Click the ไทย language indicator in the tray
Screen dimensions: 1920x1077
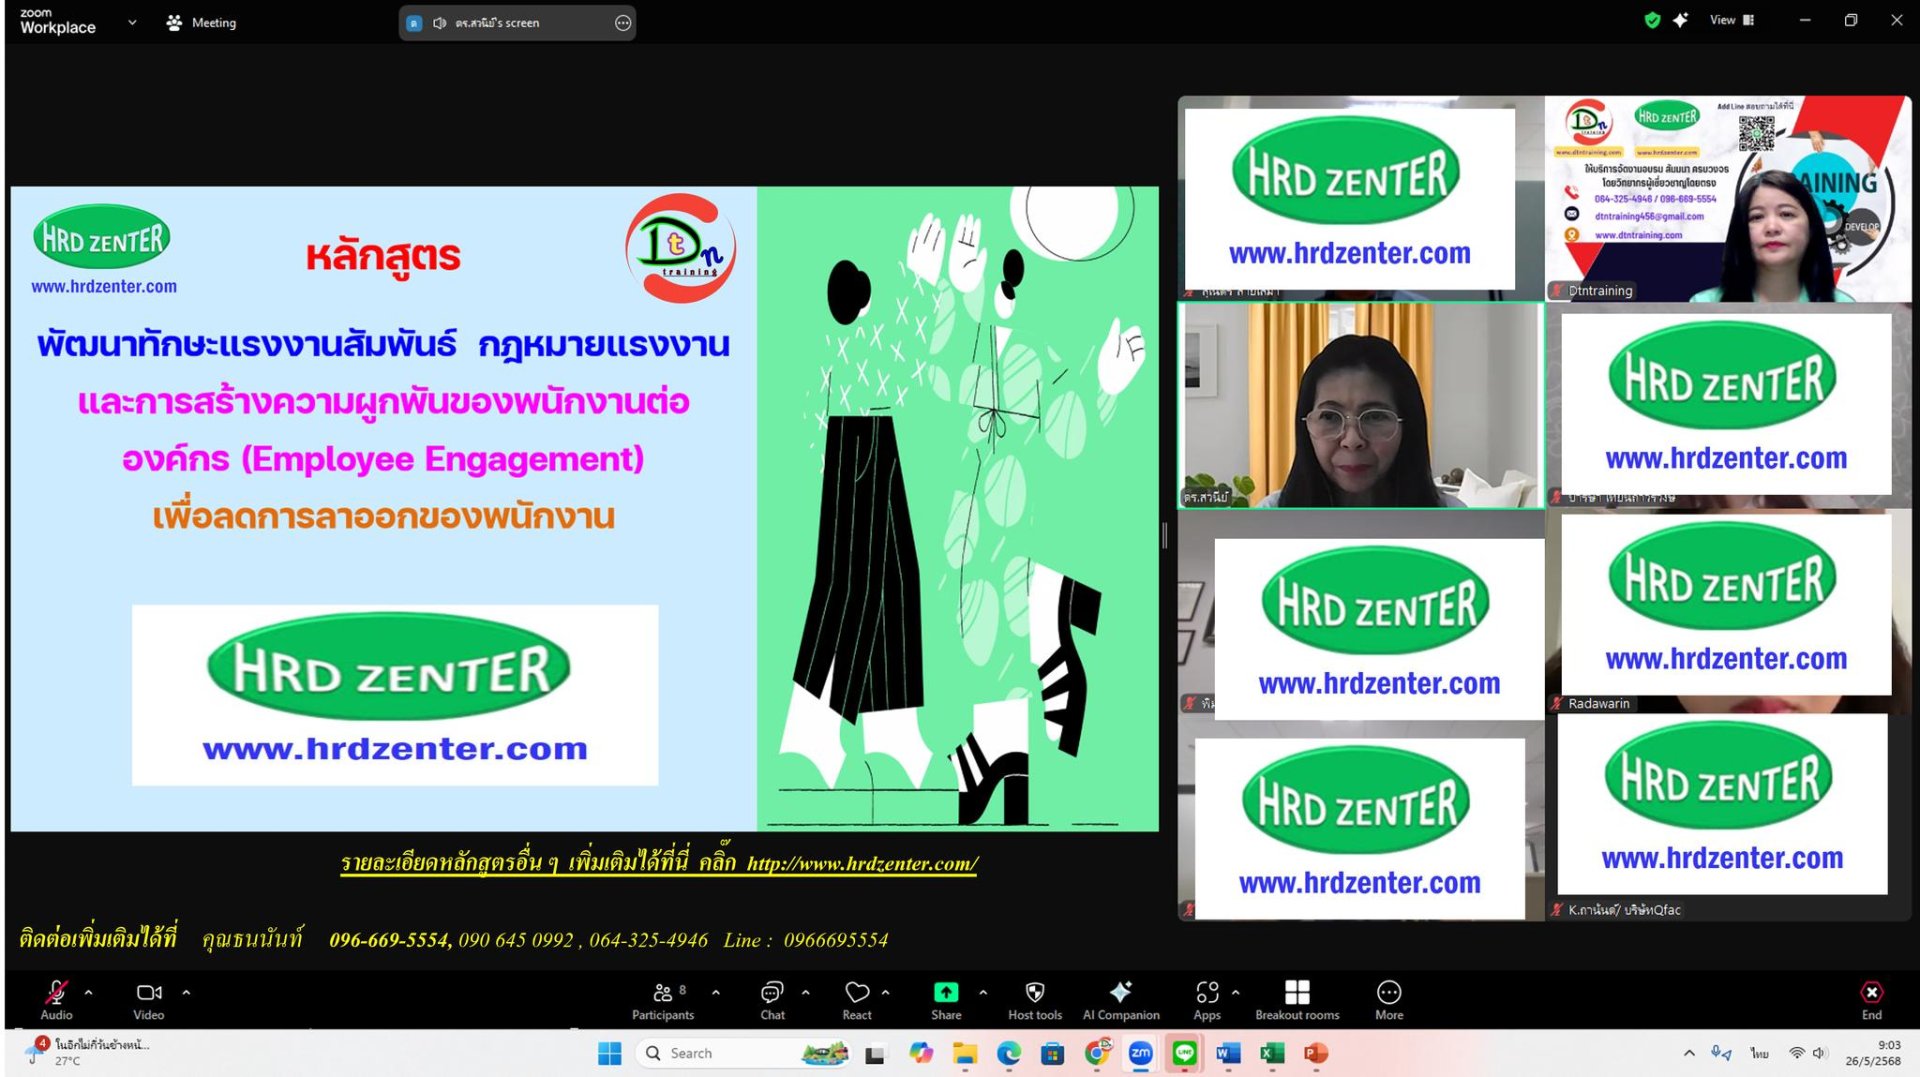pyautogui.click(x=1759, y=1053)
